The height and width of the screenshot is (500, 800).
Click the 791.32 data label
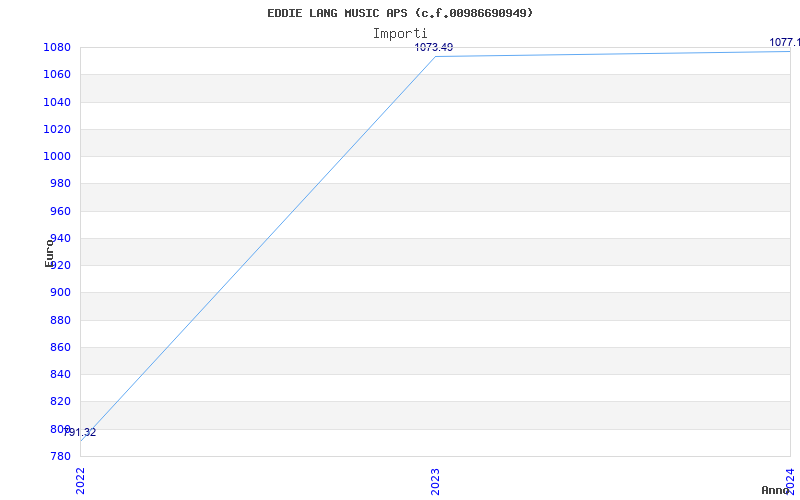[x=80, y=433]
